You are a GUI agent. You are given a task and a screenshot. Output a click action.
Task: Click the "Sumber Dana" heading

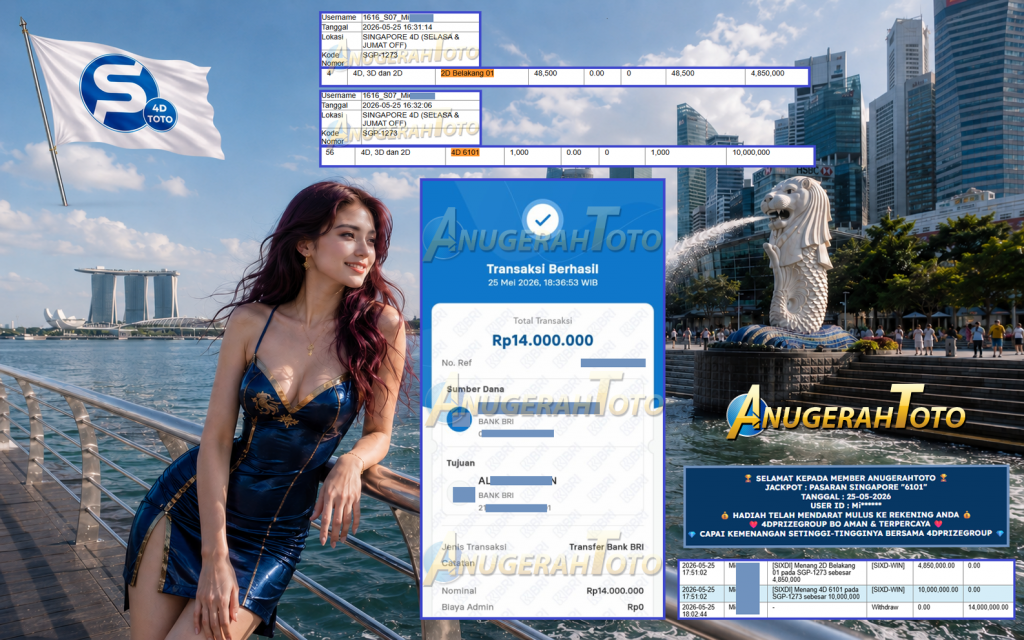point(475,389)
